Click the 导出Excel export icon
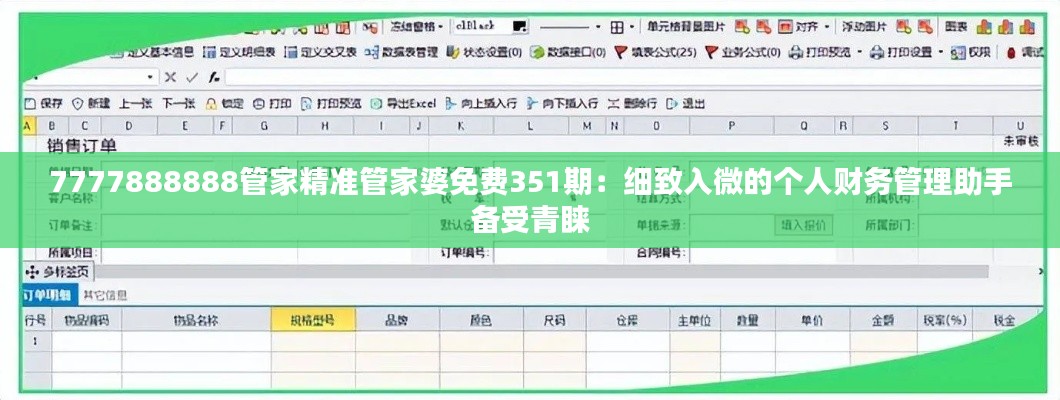This screenshot has width=1060, height=400. tap(377, 102)
